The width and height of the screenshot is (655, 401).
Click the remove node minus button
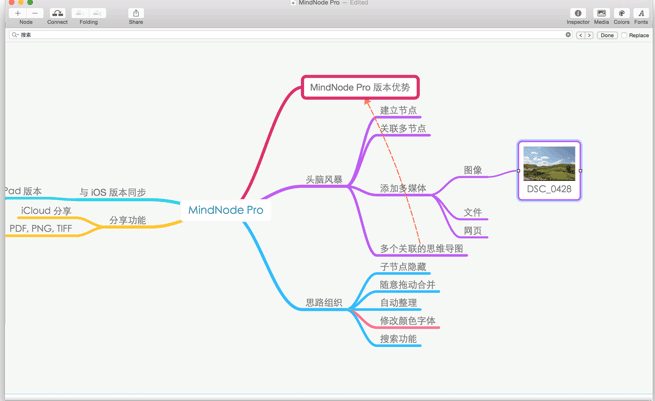pyautogui.click(x=34, y=13)
